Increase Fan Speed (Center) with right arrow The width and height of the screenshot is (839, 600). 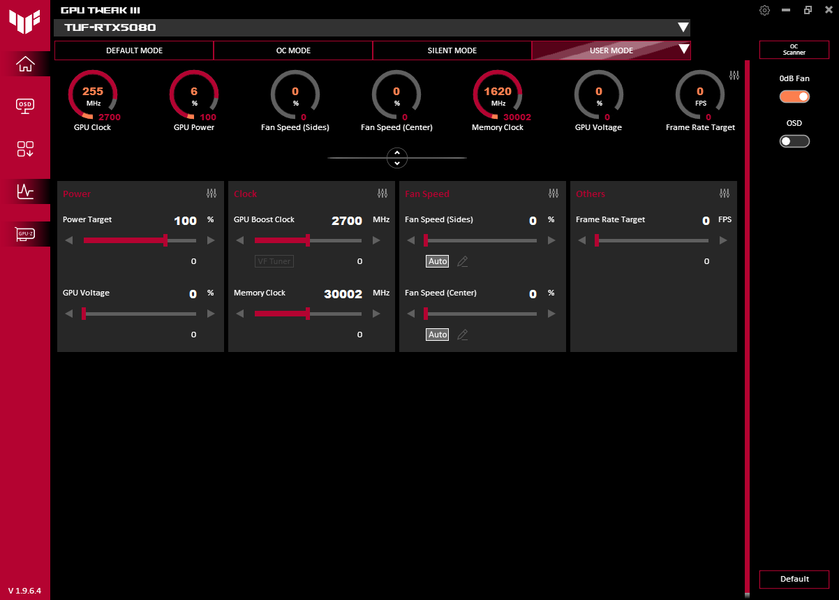(x=552, y=314)
